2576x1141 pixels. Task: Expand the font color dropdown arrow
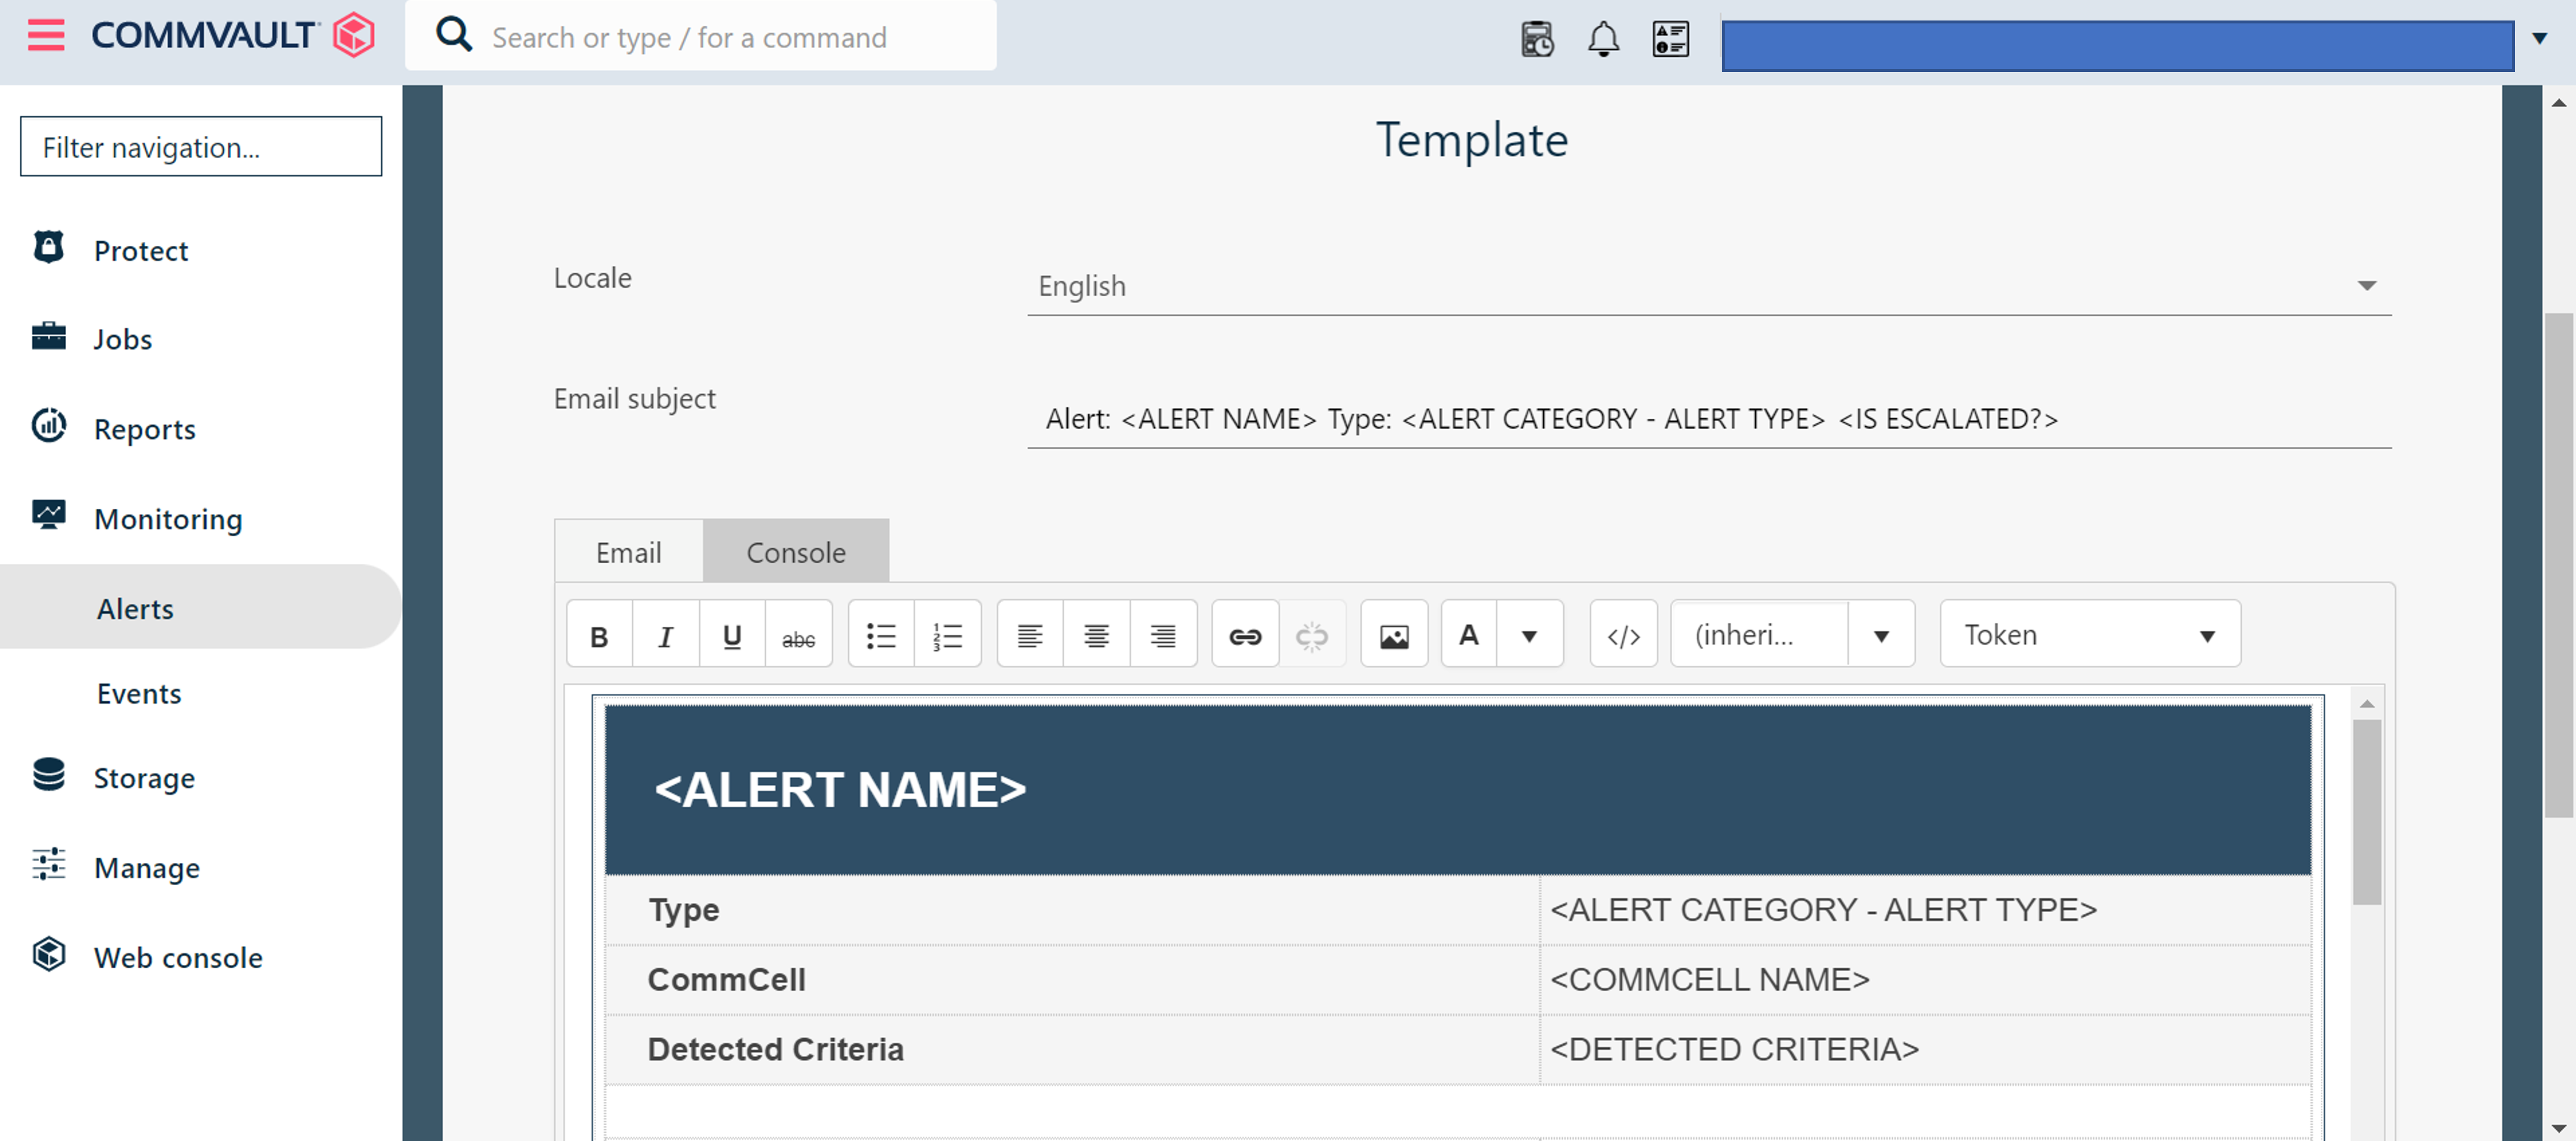[x=1529, y=636]
